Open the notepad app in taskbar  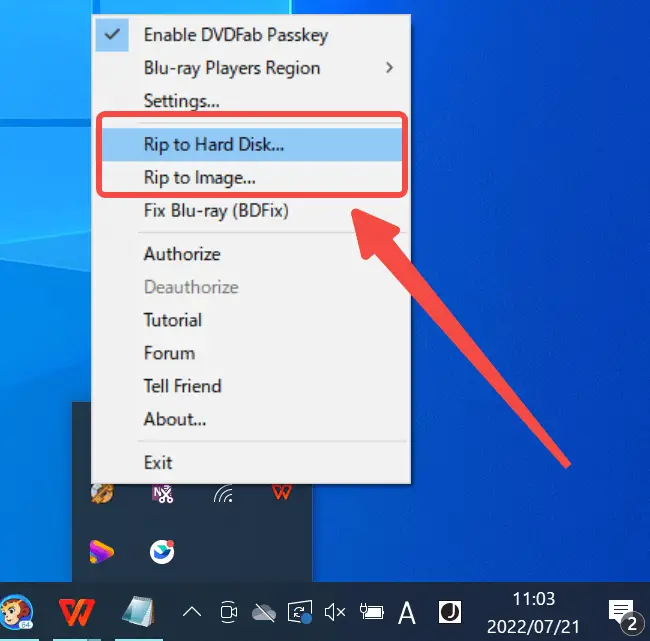pos(138,612)
